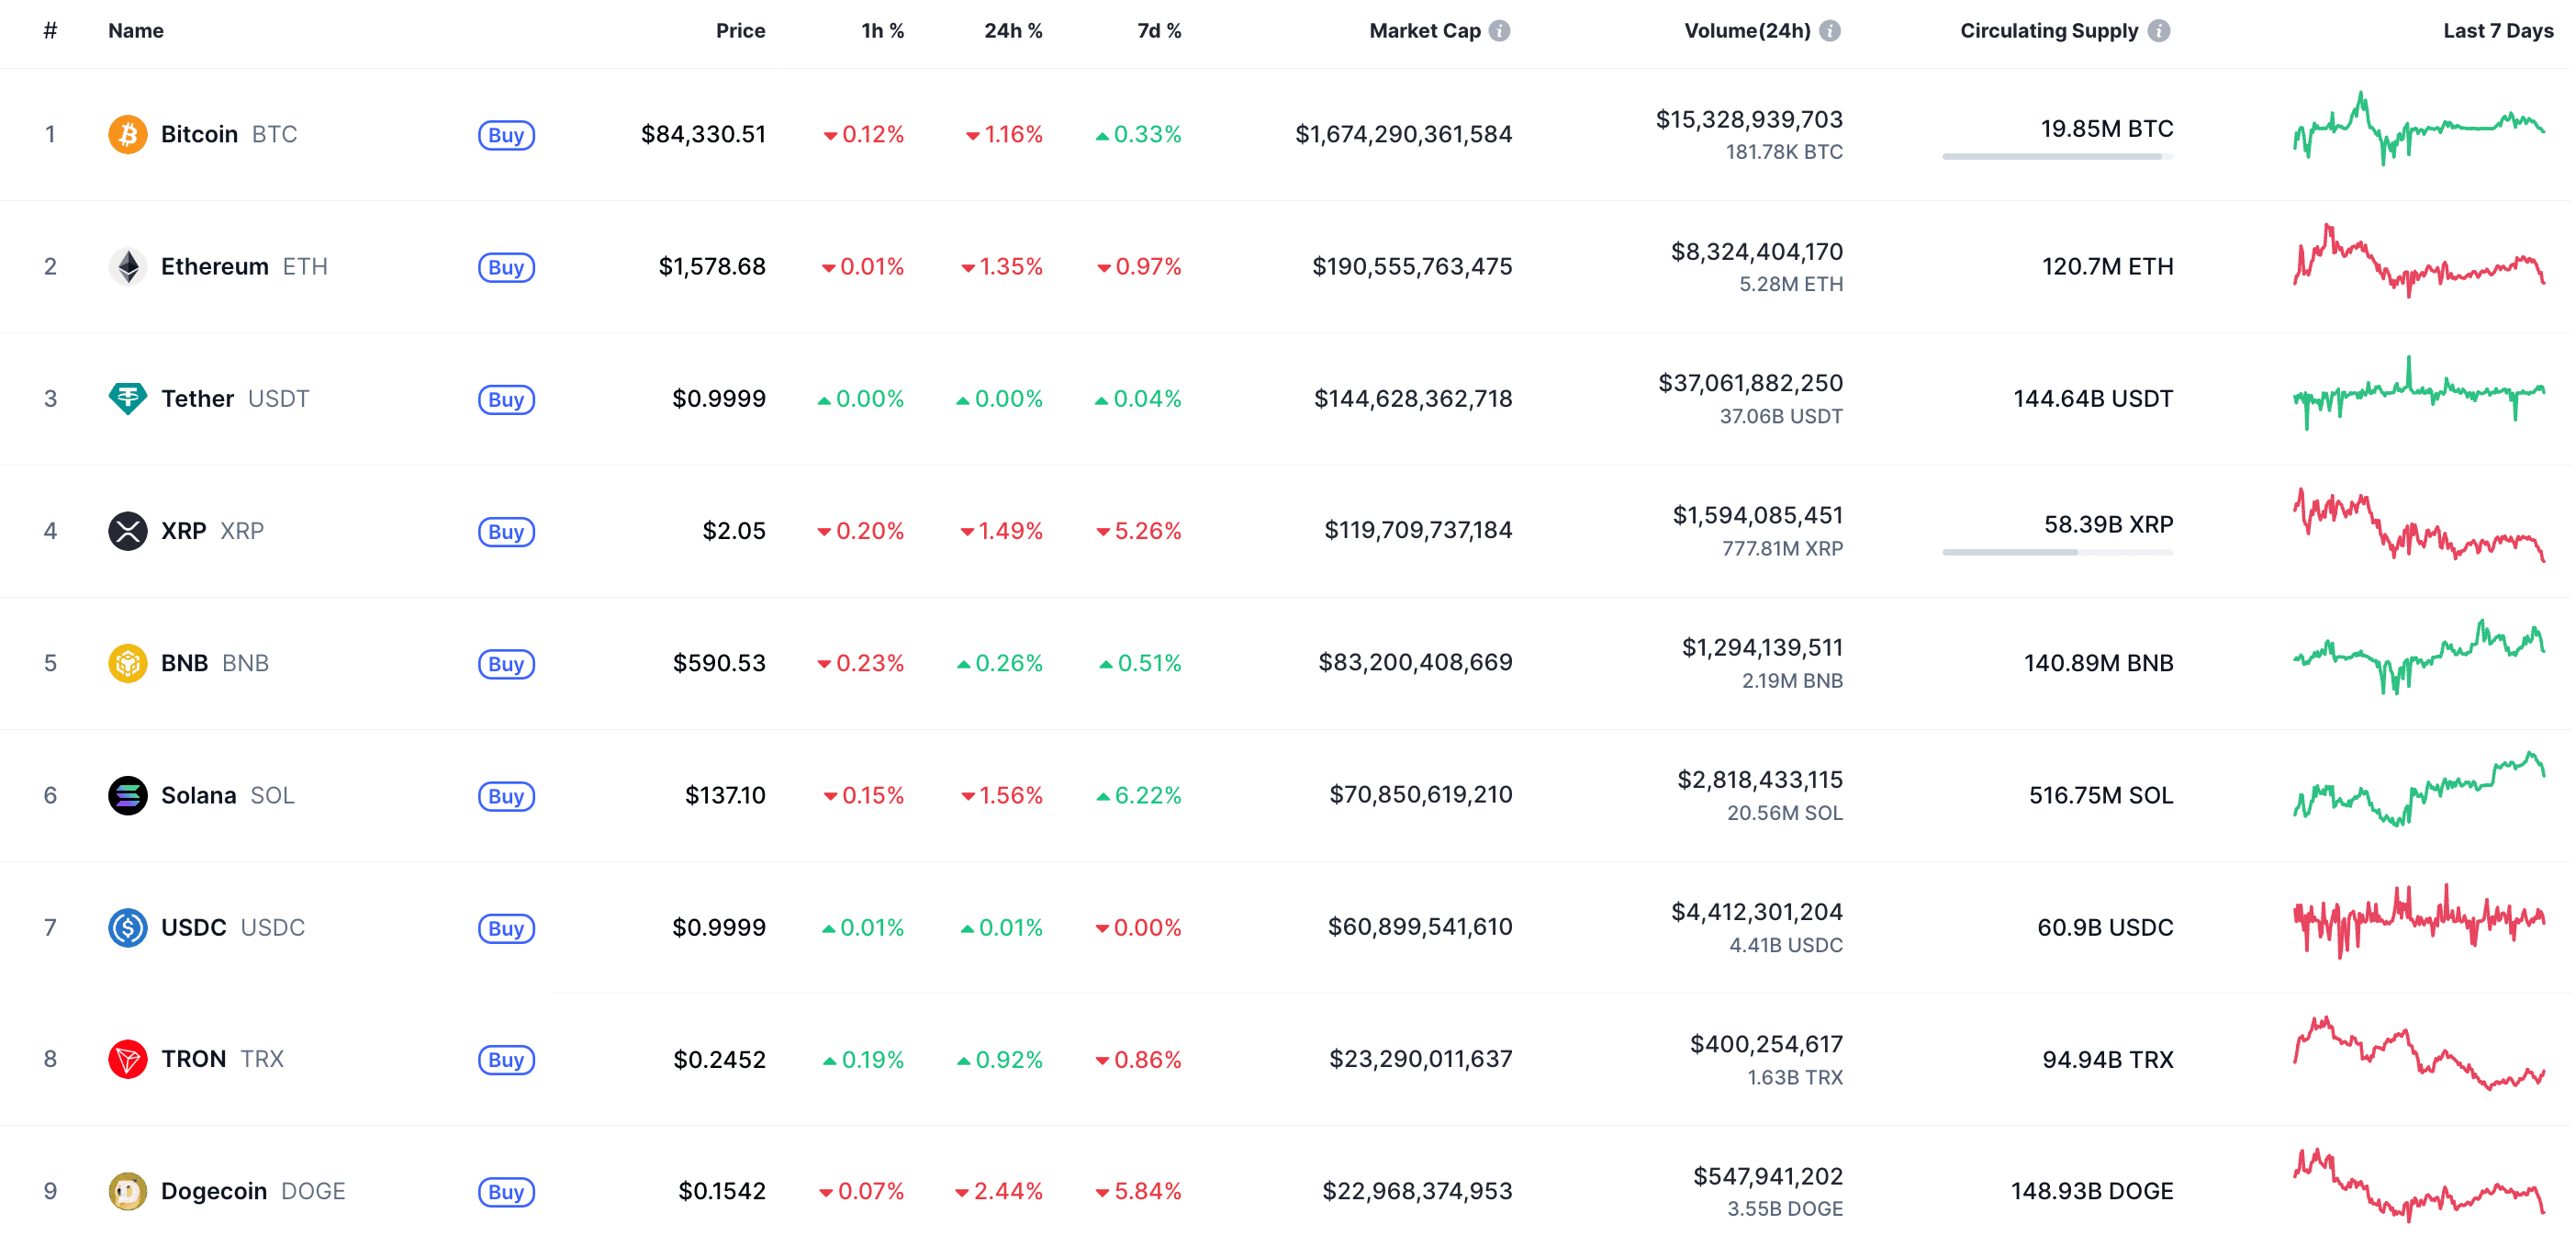The image size is (2576, 1247).
Task: Click the Solana logo icon
Action: pos(127,795)
